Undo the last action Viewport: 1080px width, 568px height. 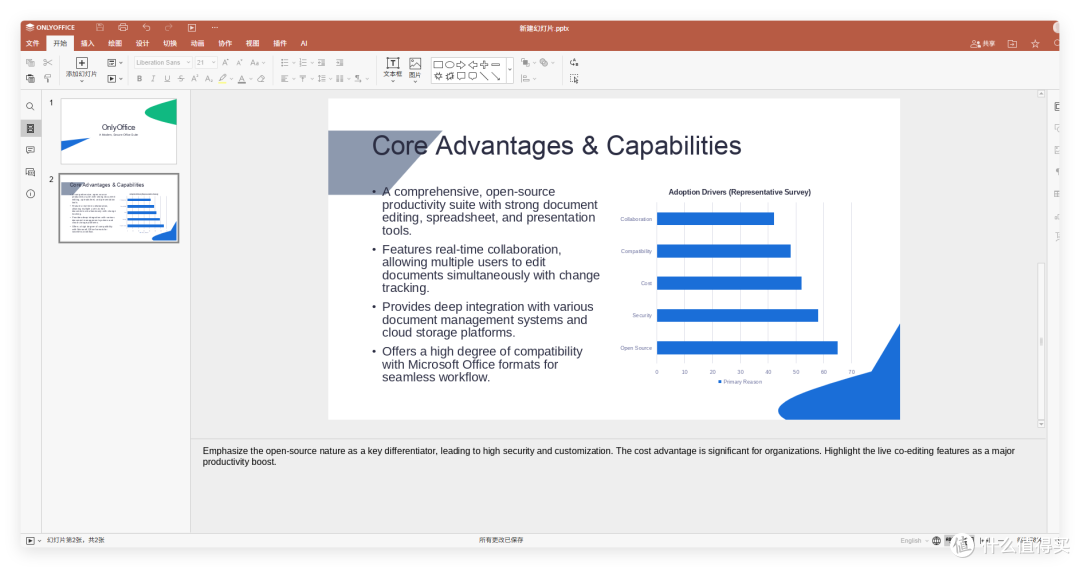tap(146, 28)
